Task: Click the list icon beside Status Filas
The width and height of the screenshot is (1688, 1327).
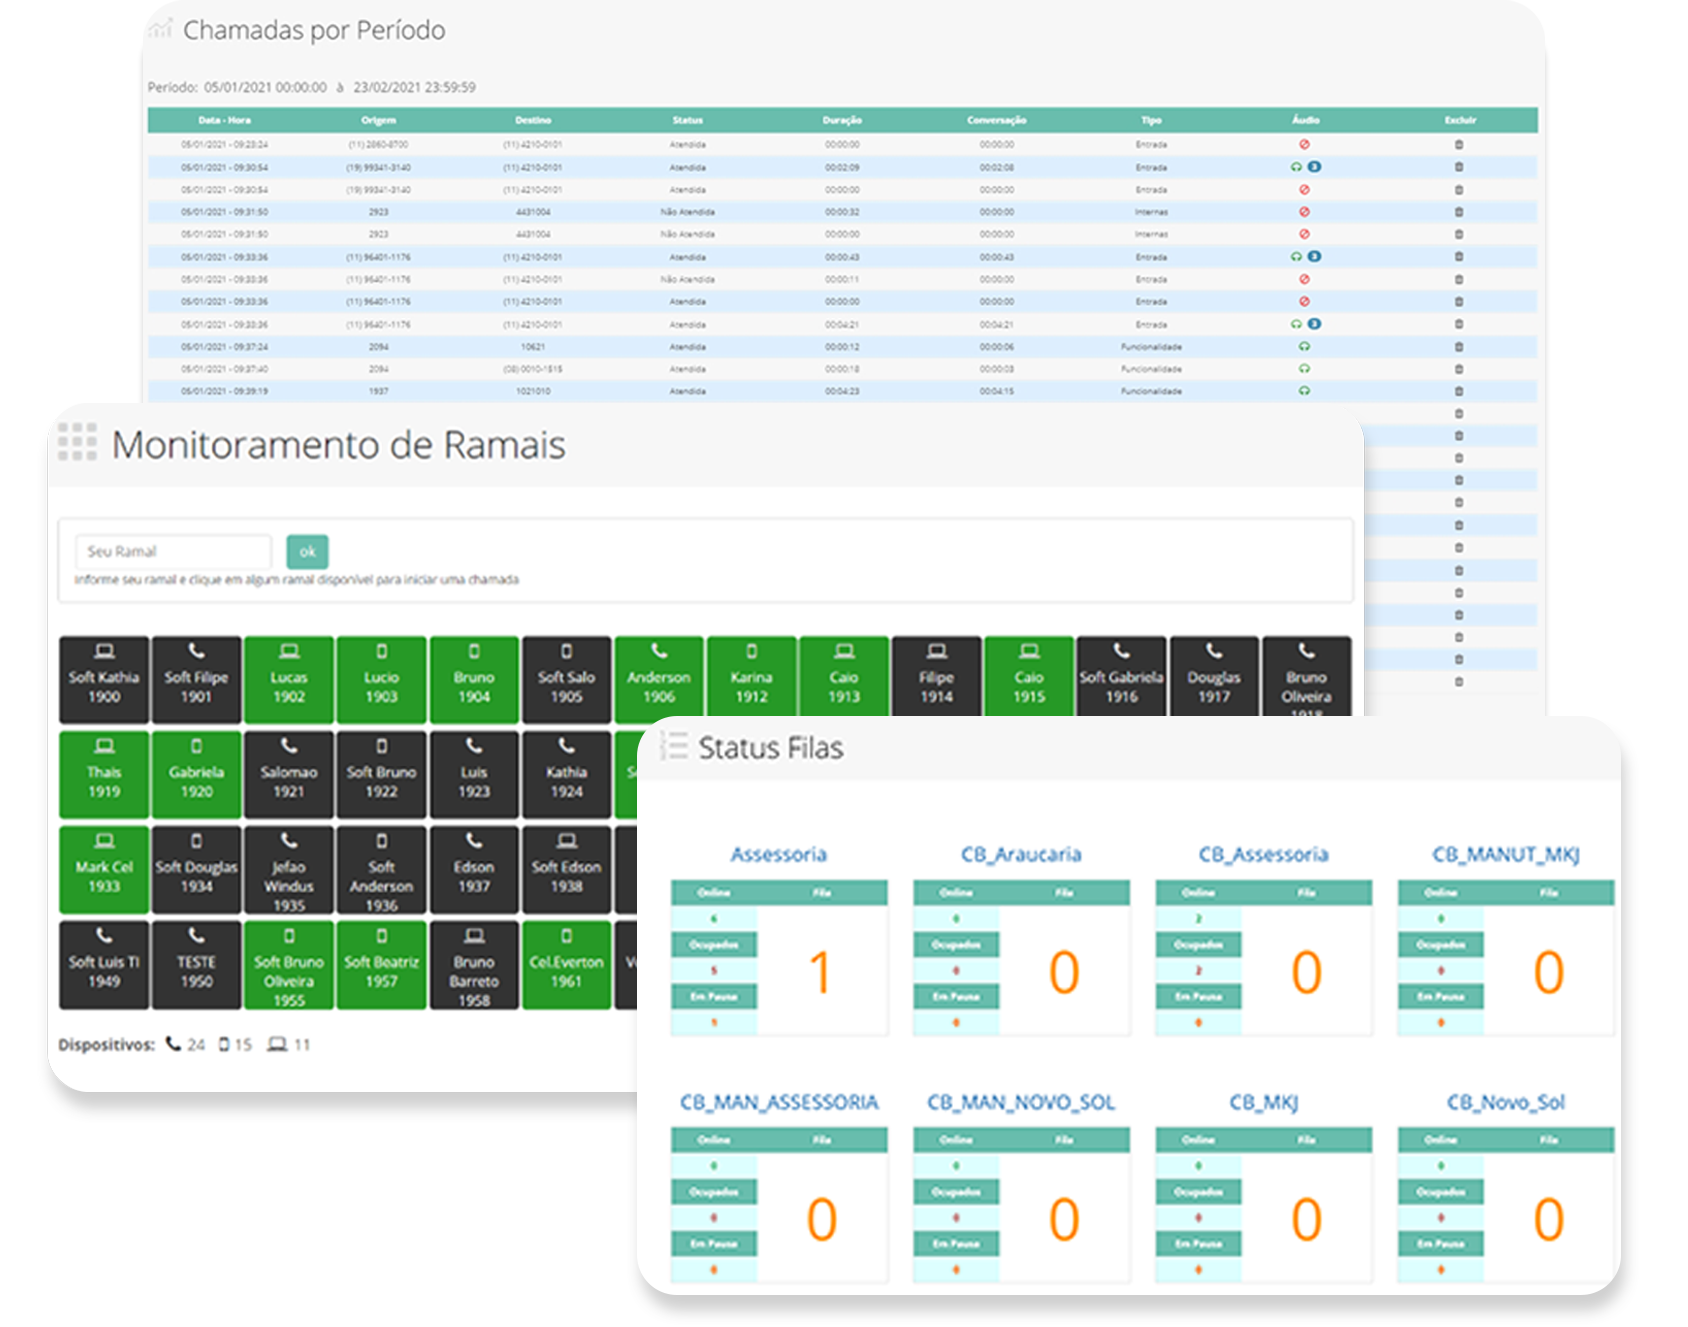Action: point(675,747)
